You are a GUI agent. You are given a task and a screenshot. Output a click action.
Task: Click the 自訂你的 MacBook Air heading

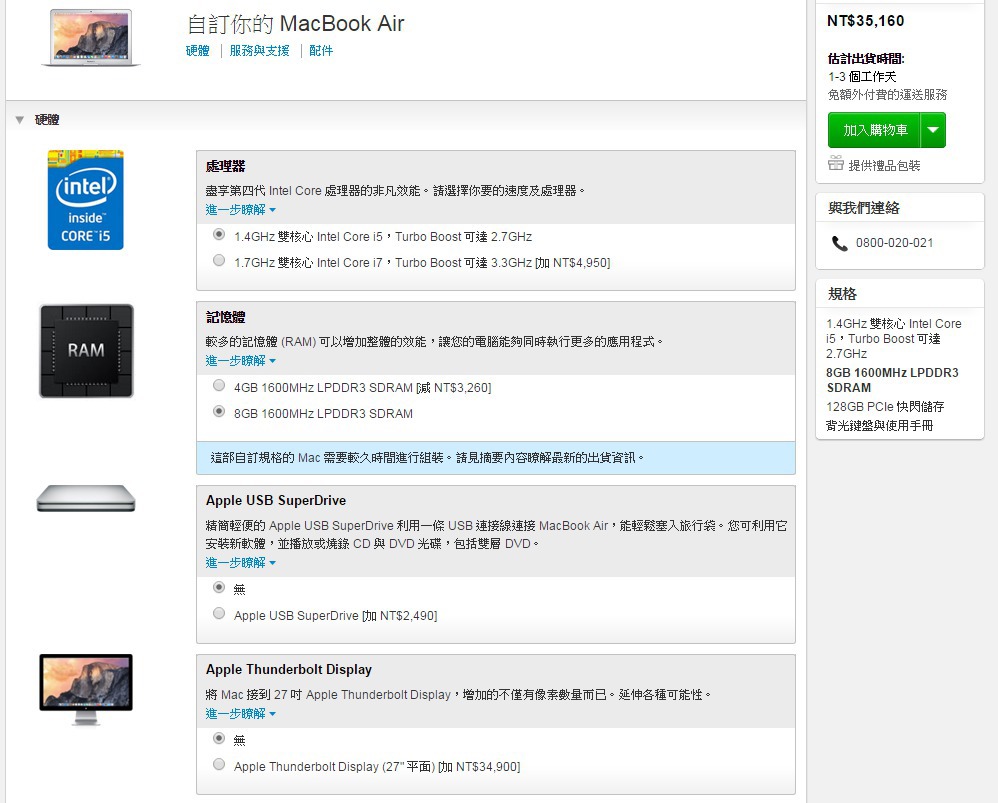point(295,24)
